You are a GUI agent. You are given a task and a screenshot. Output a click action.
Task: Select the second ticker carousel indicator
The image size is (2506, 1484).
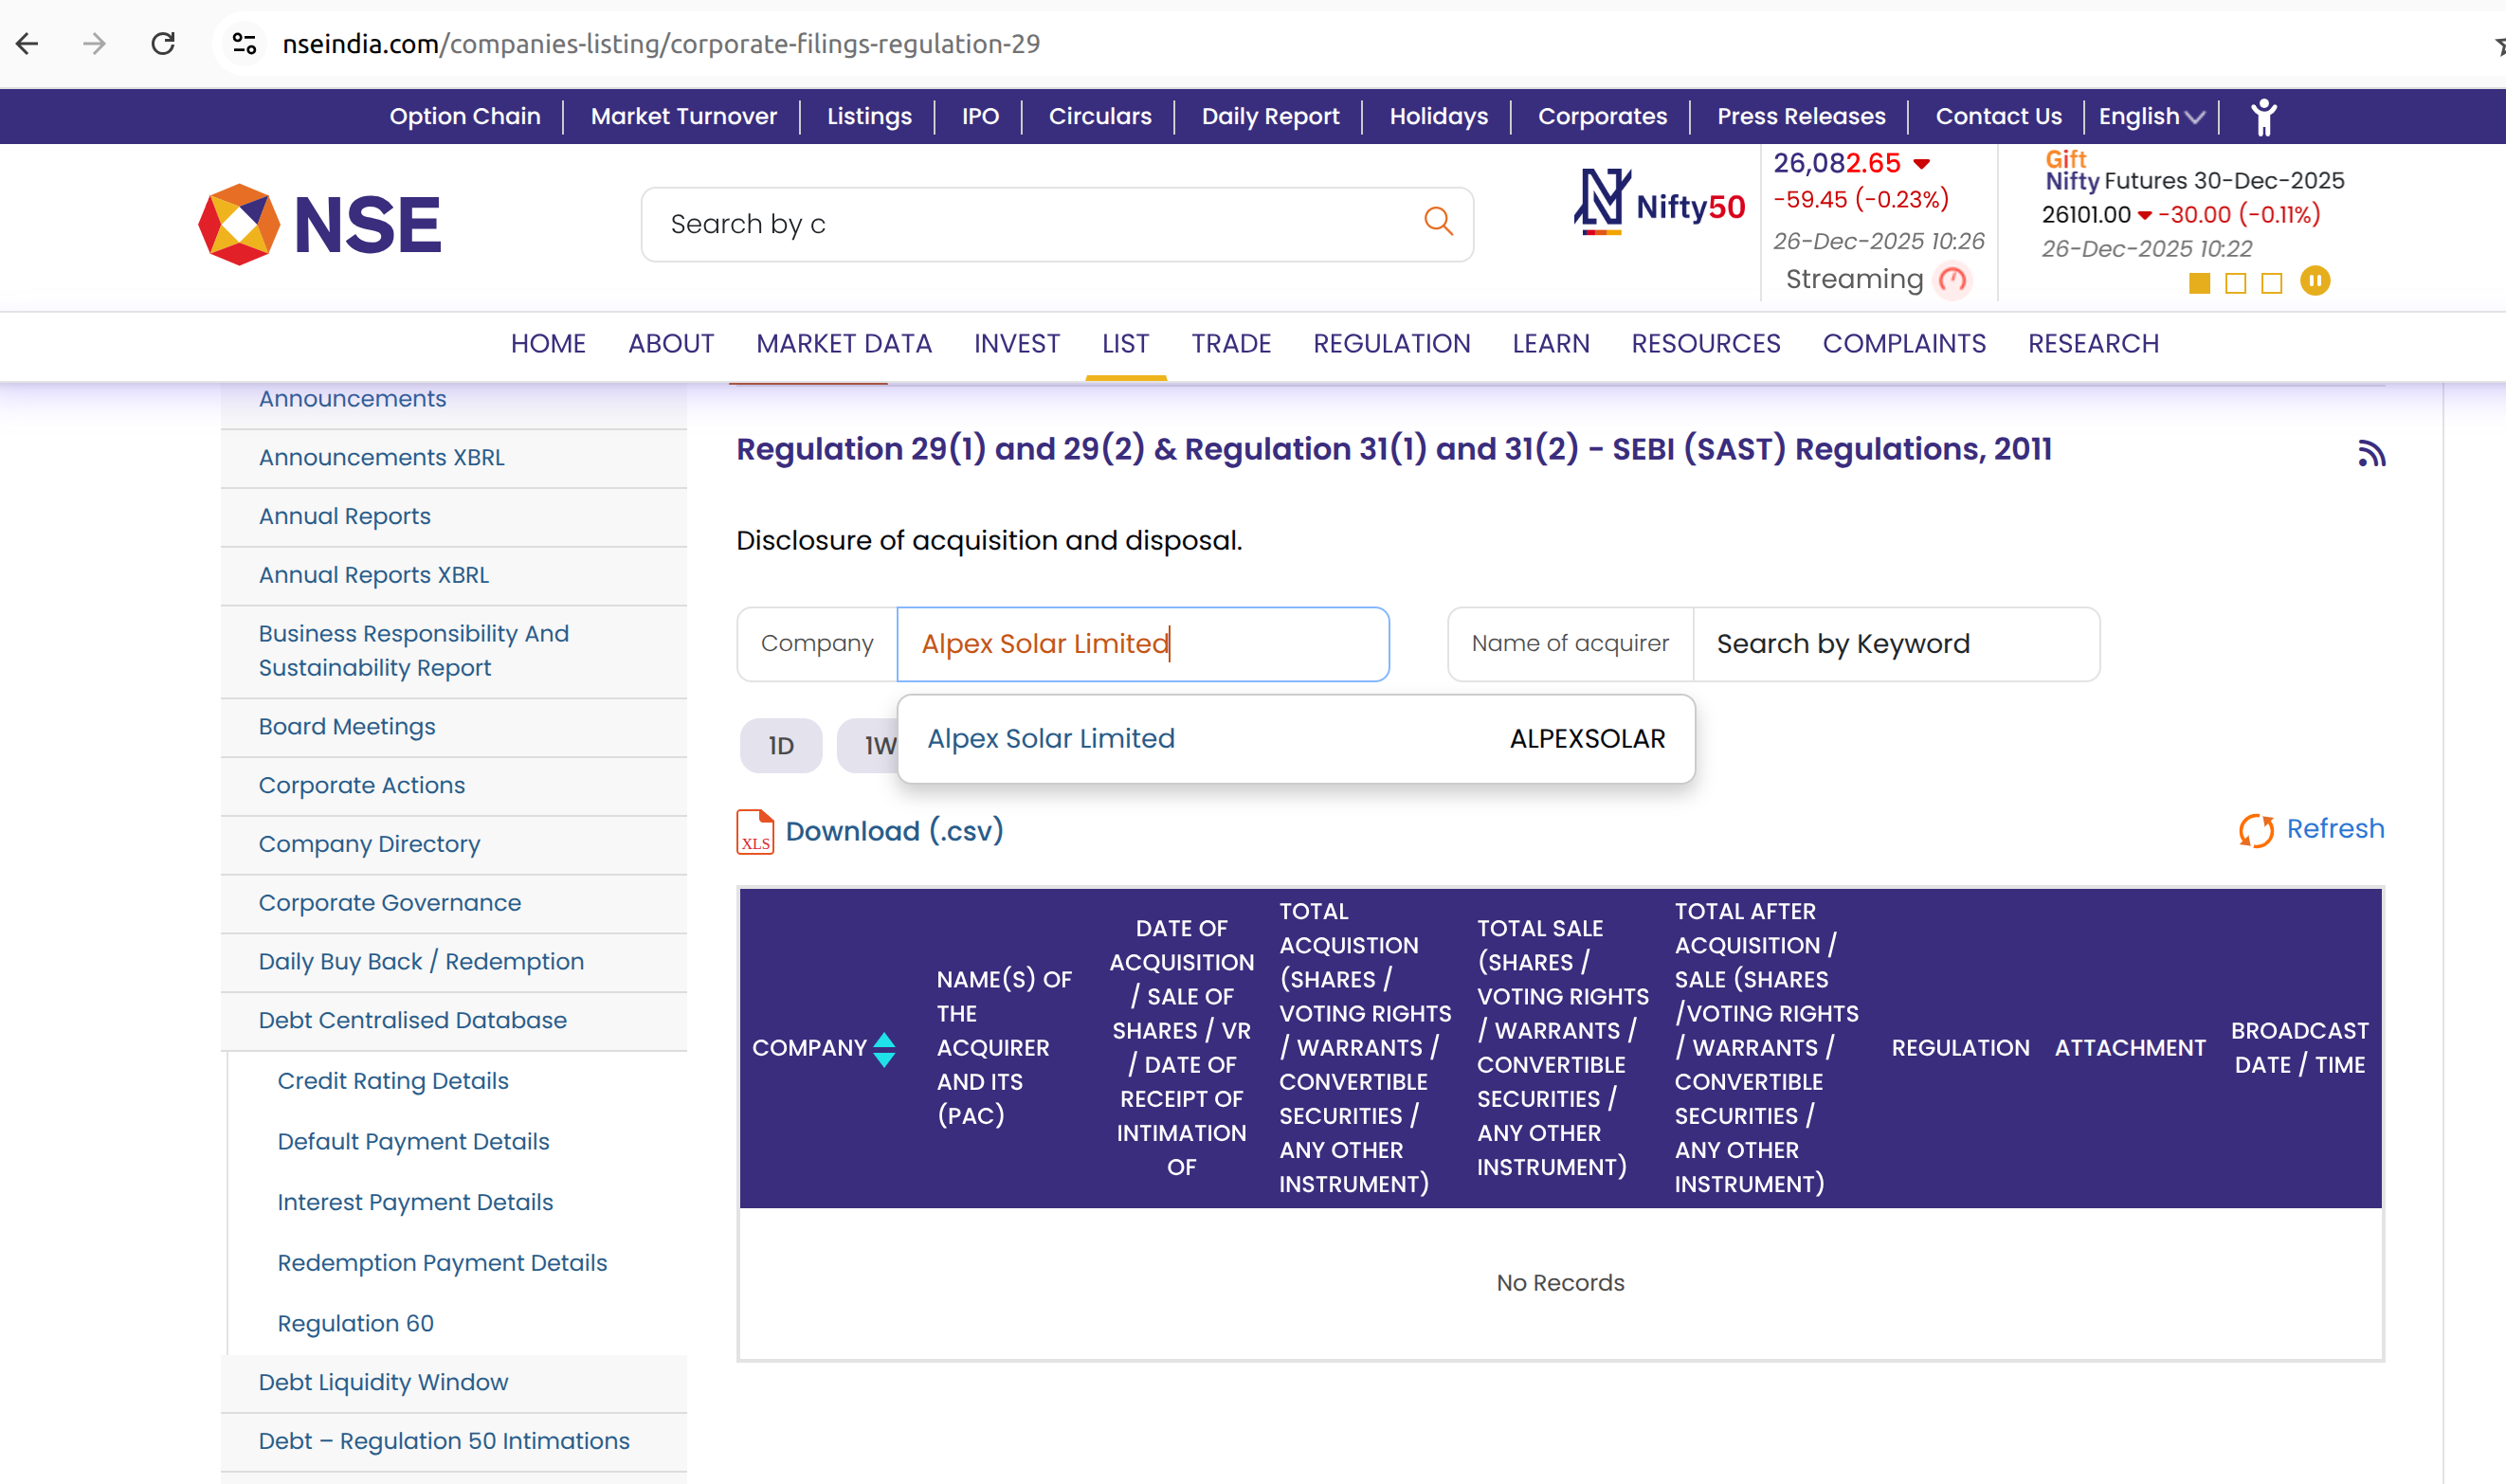tap(2235, 284)
